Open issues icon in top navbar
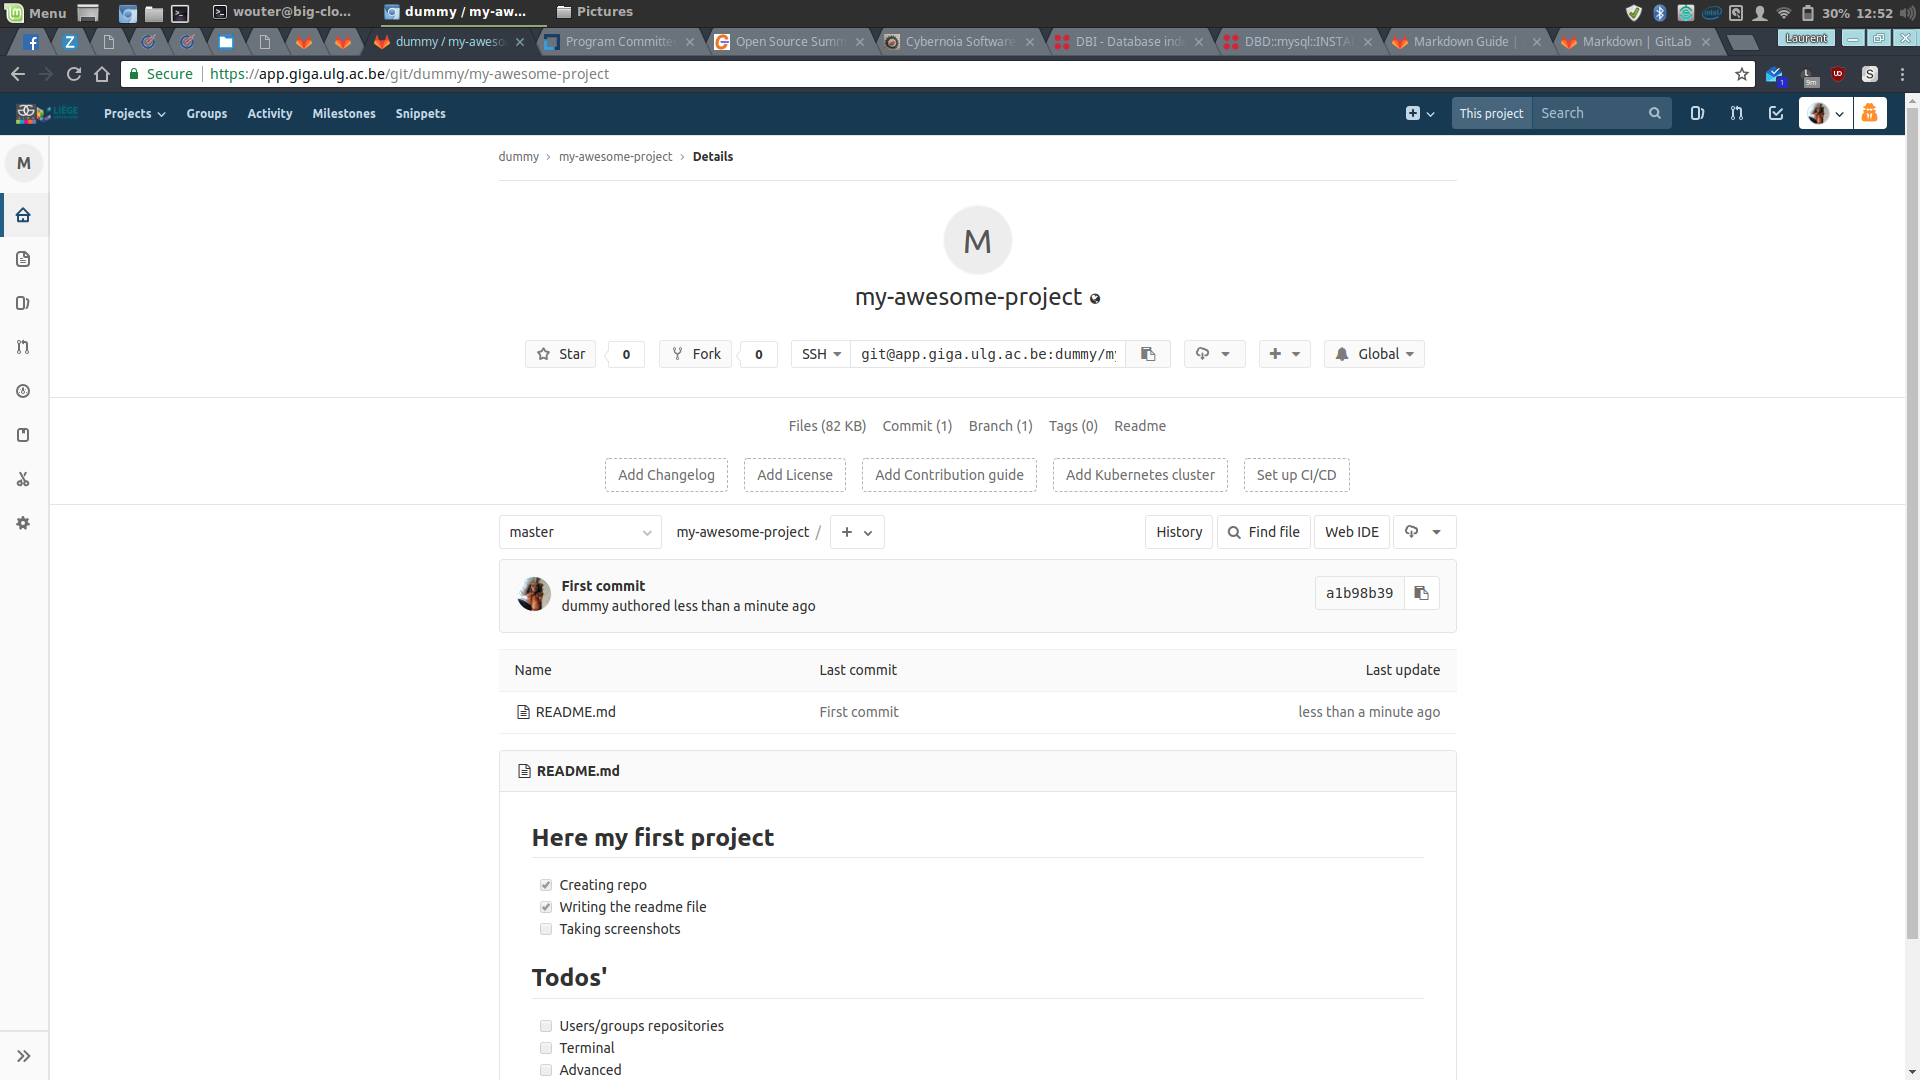1920x1080 pixels. [x=1697, y=113]
